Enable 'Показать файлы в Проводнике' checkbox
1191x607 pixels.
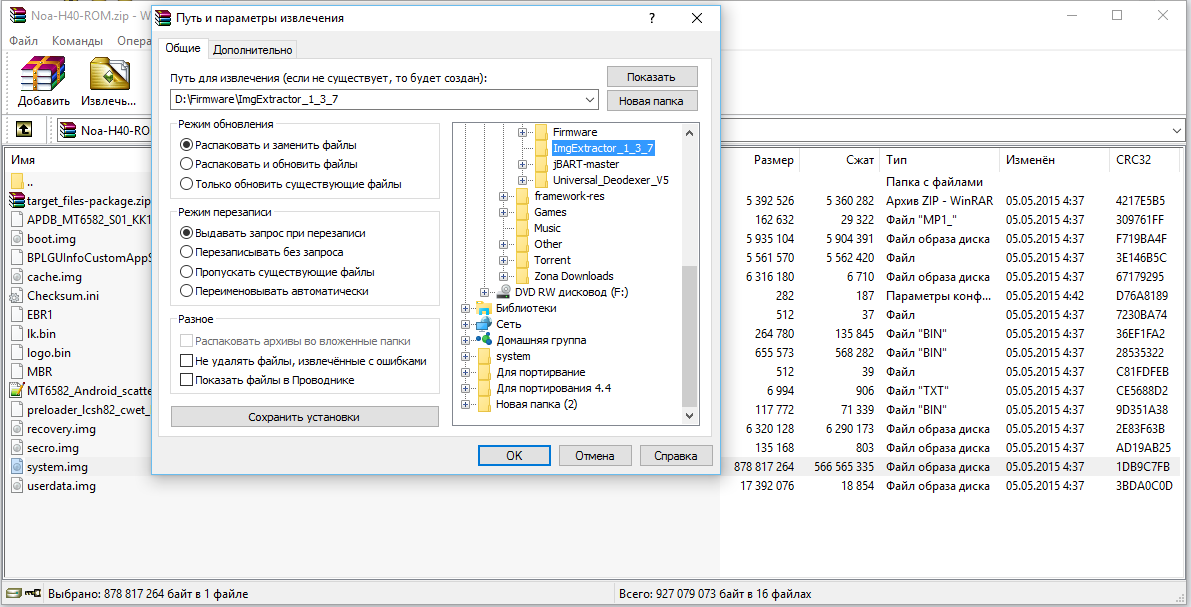tap(186, 380)
